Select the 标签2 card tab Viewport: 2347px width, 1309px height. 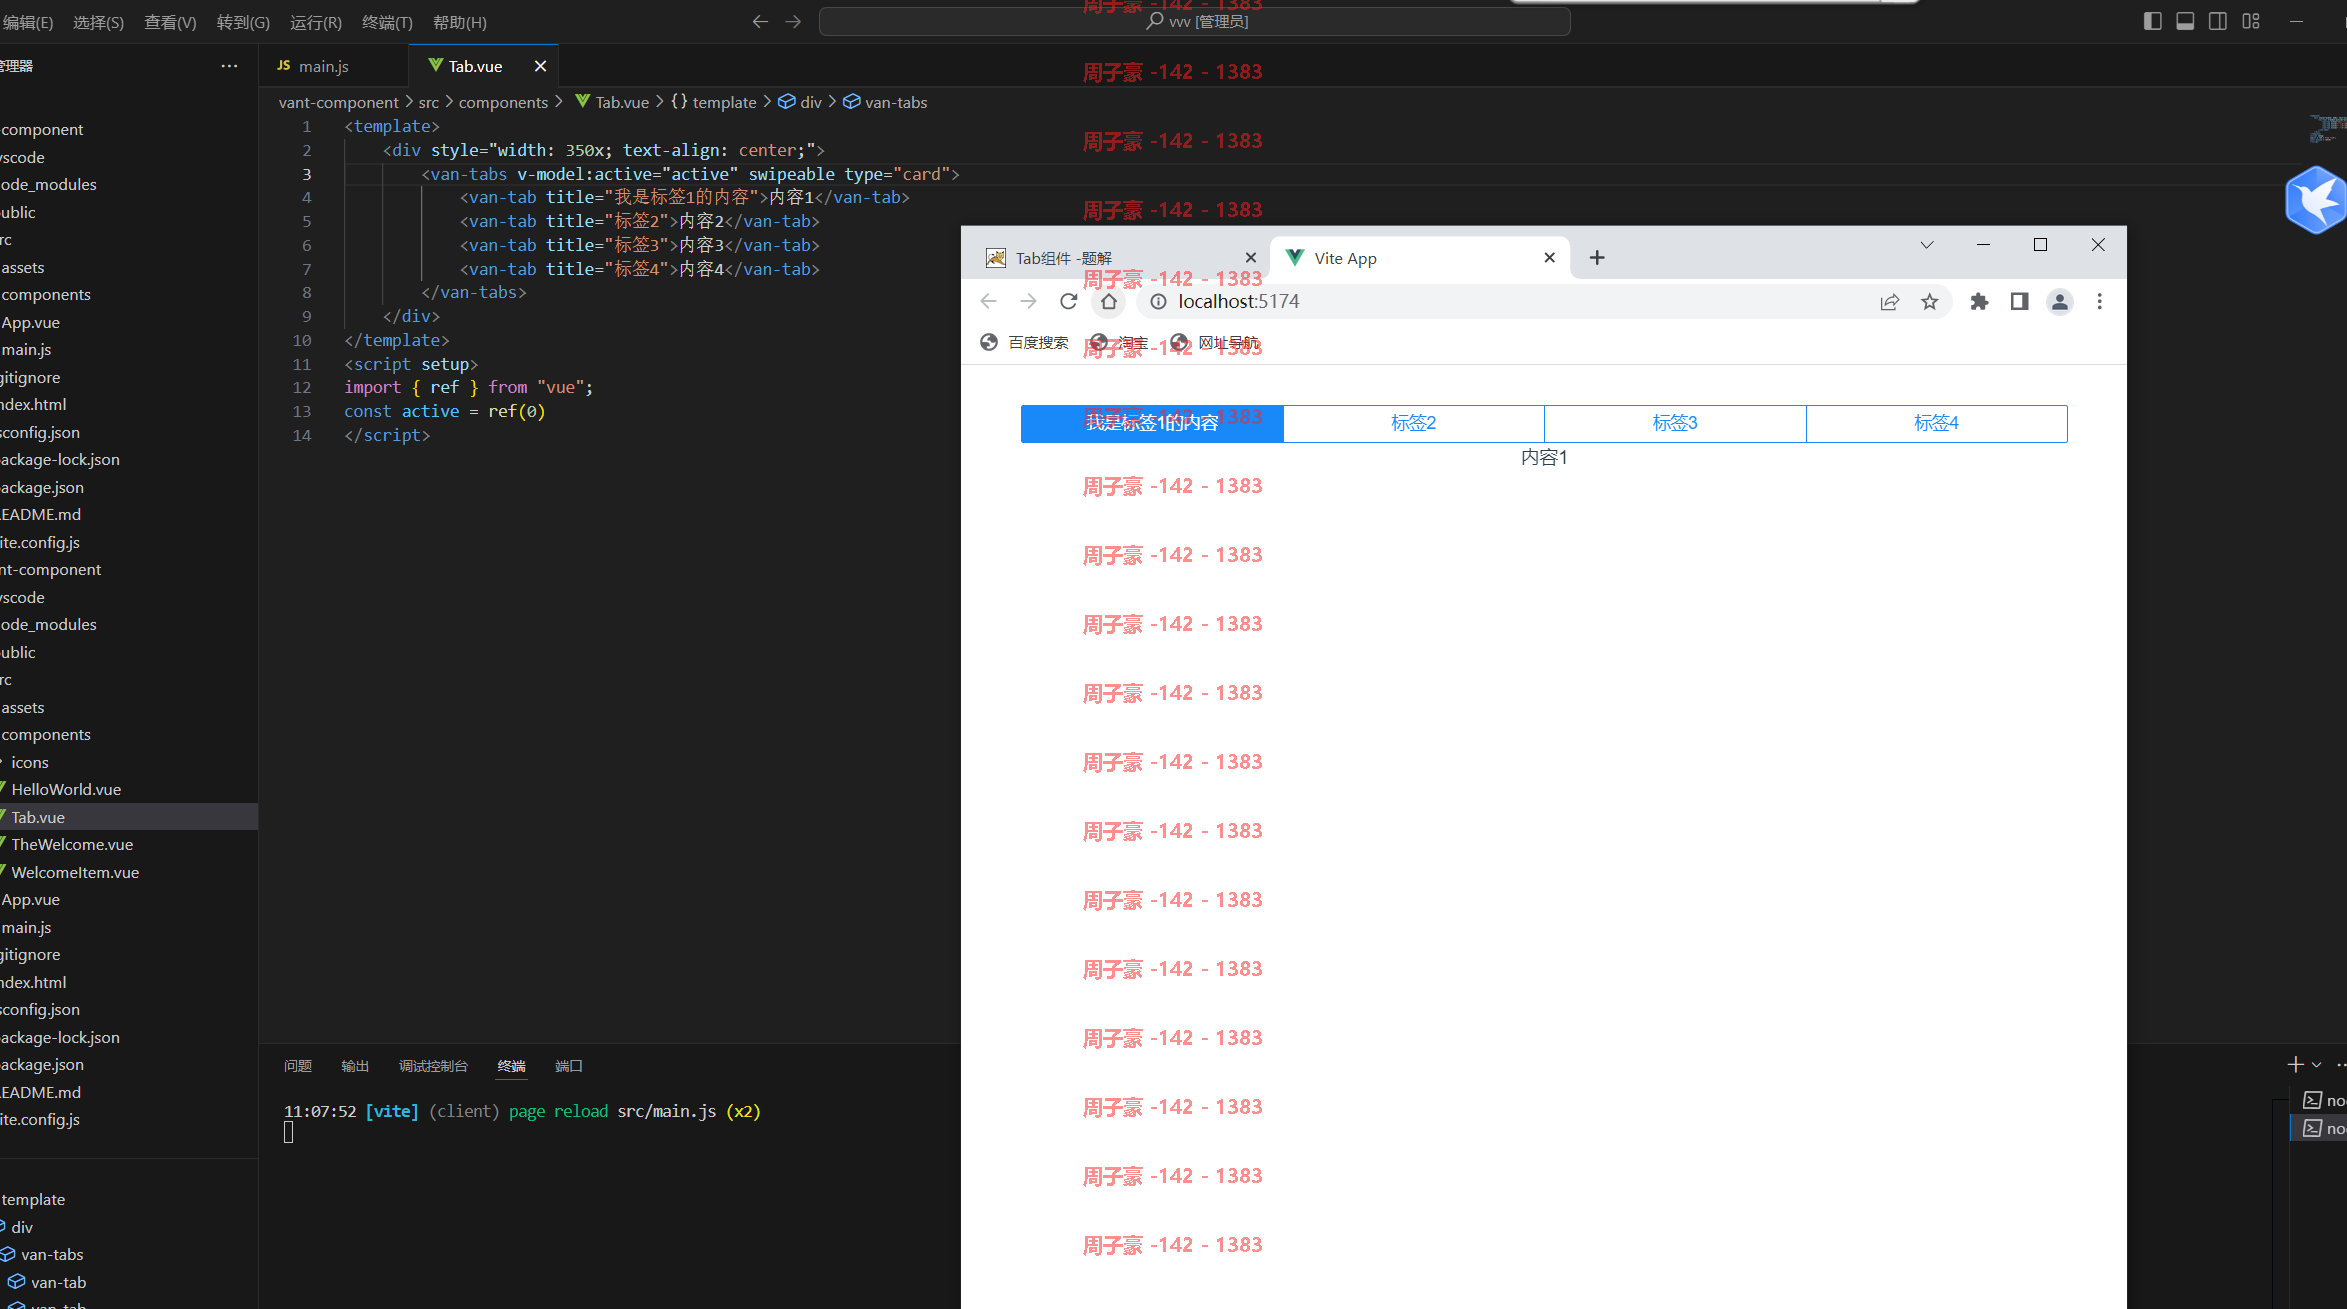pos(1413,423)
